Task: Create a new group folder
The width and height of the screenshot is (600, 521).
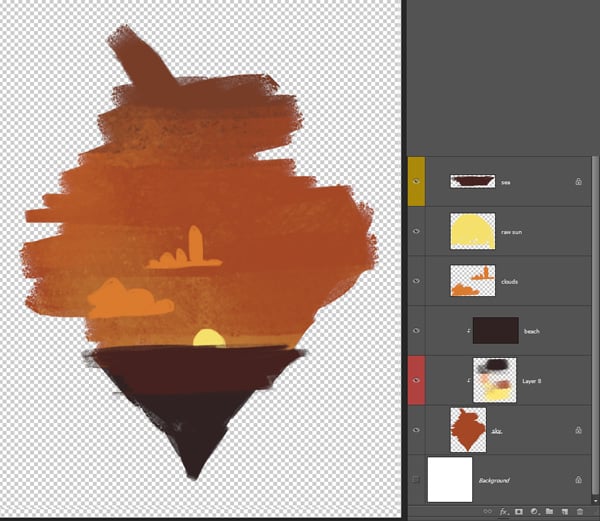Action: pyautogui.click(x=549, y=511)
